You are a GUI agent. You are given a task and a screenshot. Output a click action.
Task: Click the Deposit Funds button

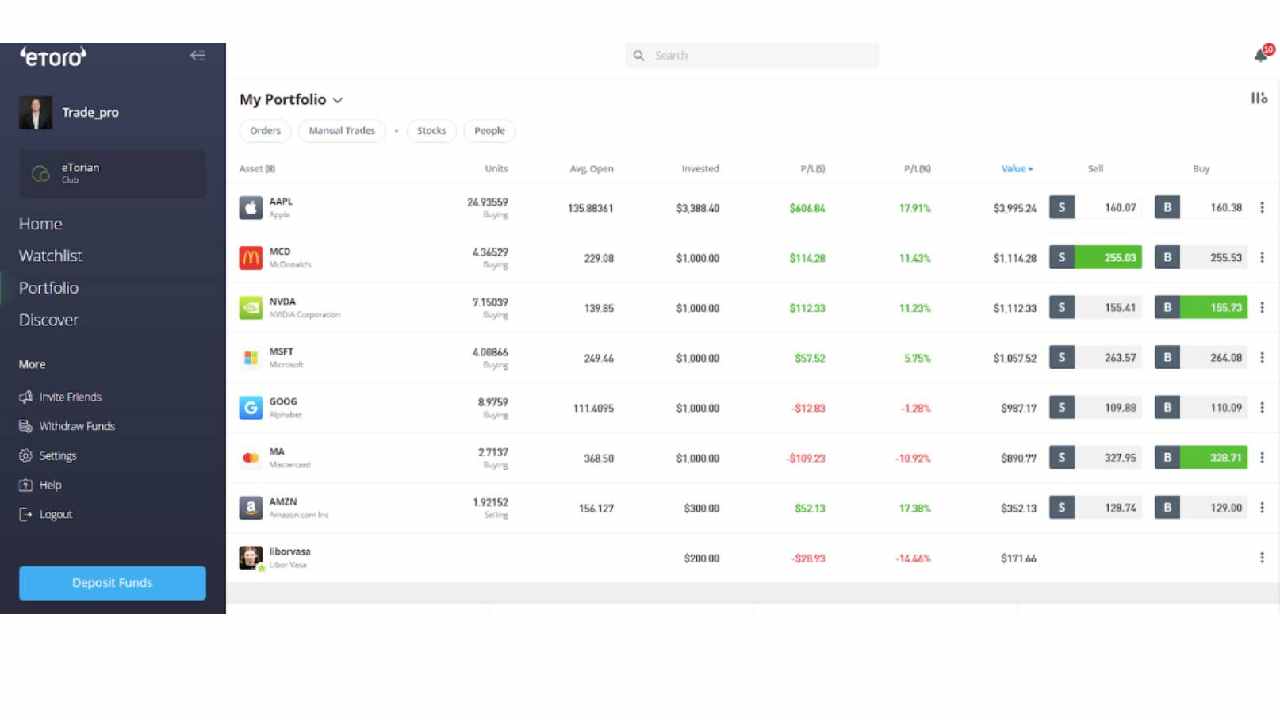click(x=112, y=583)
